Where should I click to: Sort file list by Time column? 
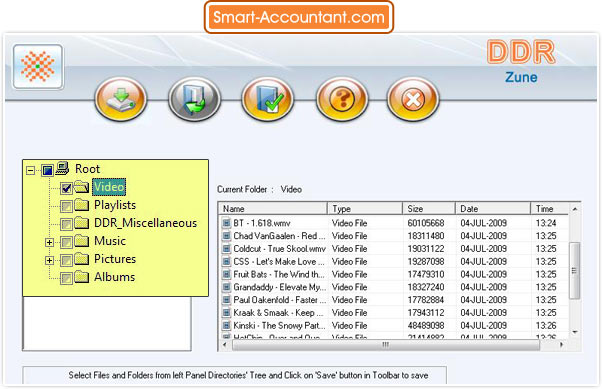click(x=549, y=209)
